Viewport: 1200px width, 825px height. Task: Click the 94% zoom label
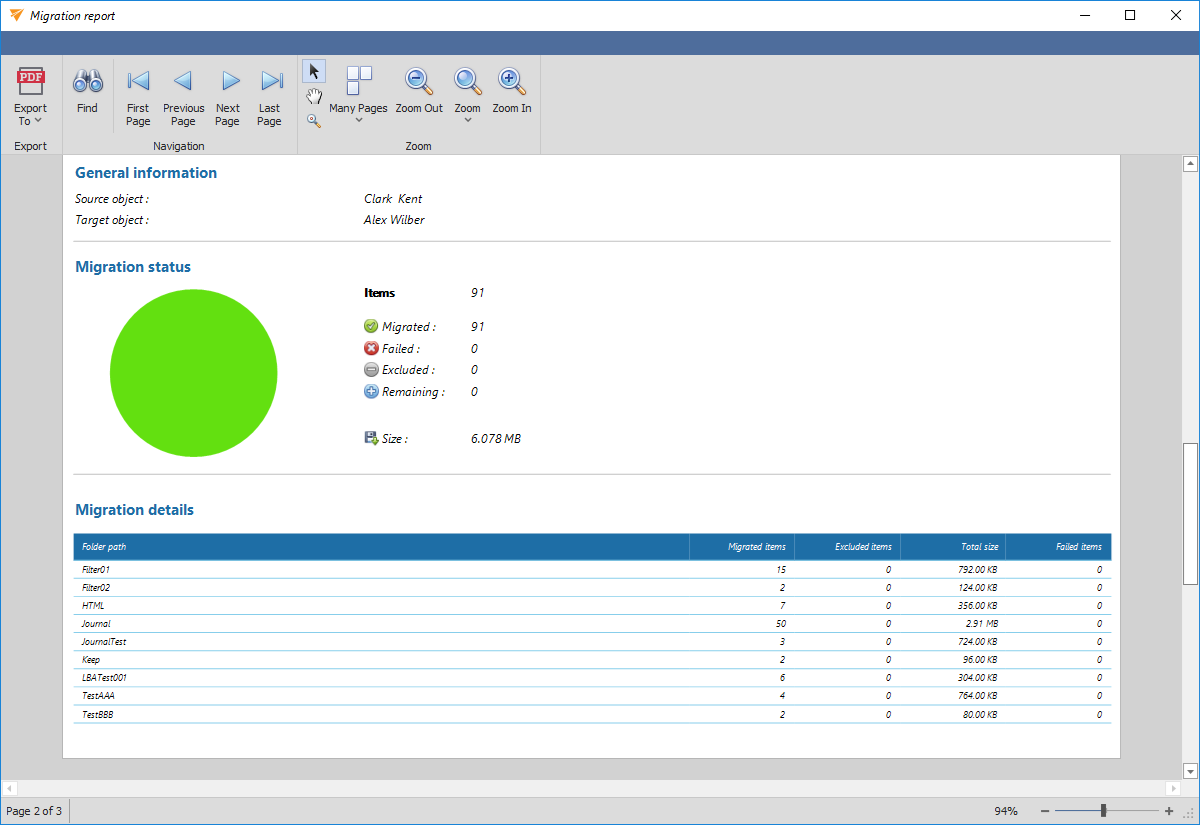pyautogui.click(x=1006, y=811)
